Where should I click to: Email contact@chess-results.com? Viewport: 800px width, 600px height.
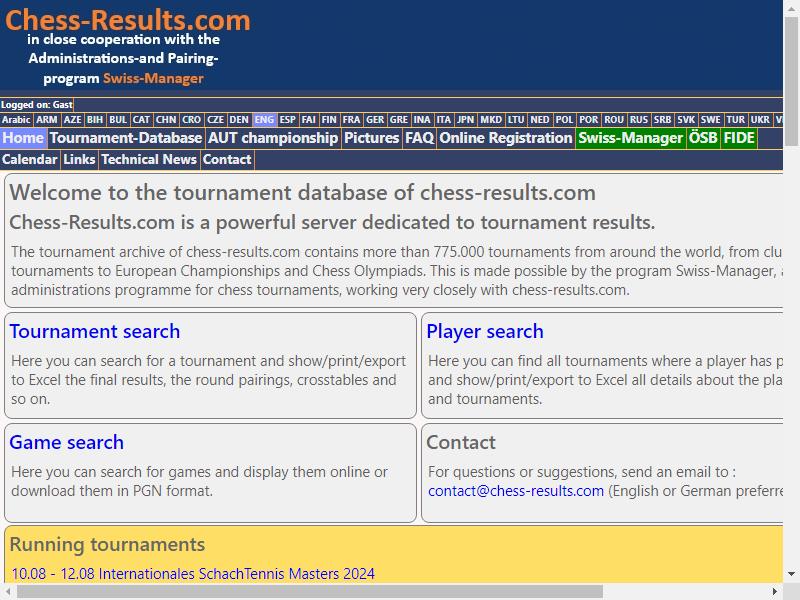pyautogui.click(x=516, y=491)
